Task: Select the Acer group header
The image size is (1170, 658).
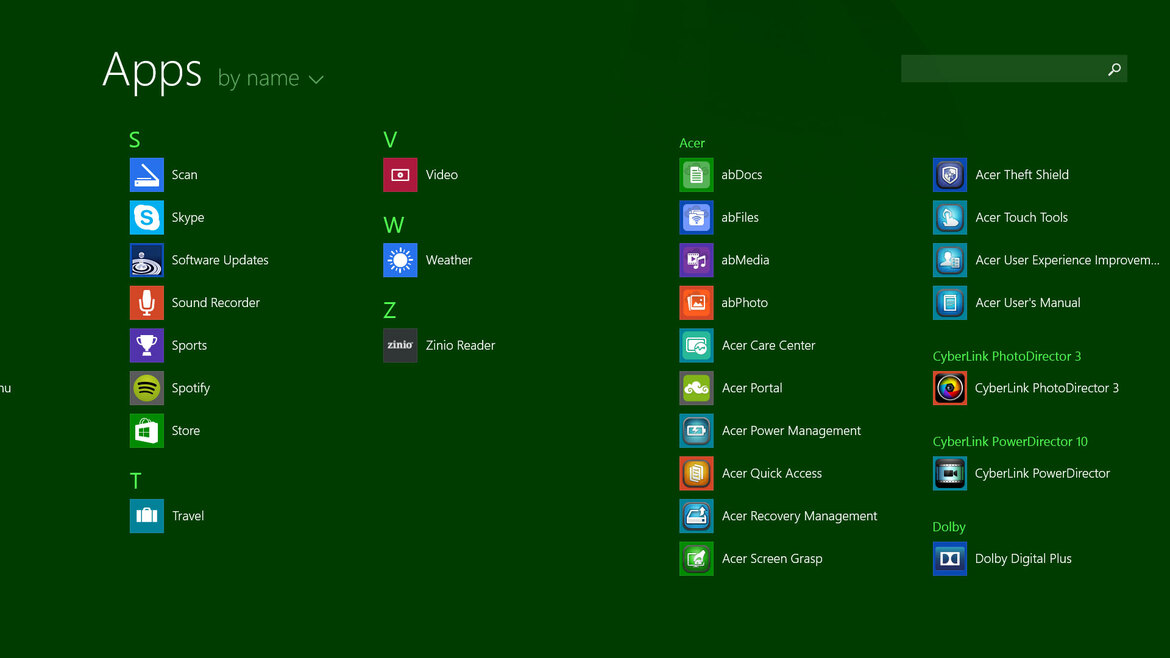Action: click(692, 142)
